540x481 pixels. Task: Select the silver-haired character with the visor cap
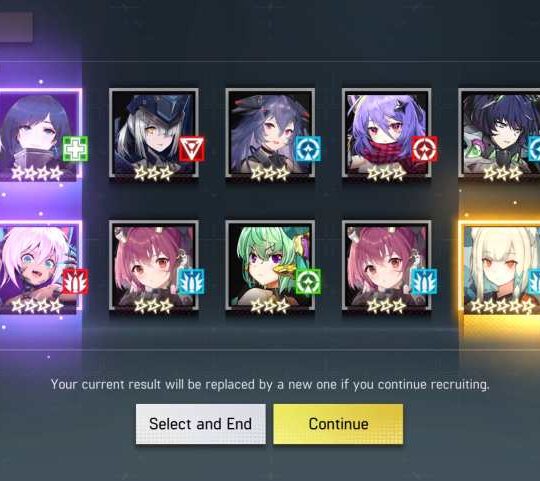pos(154,134)
